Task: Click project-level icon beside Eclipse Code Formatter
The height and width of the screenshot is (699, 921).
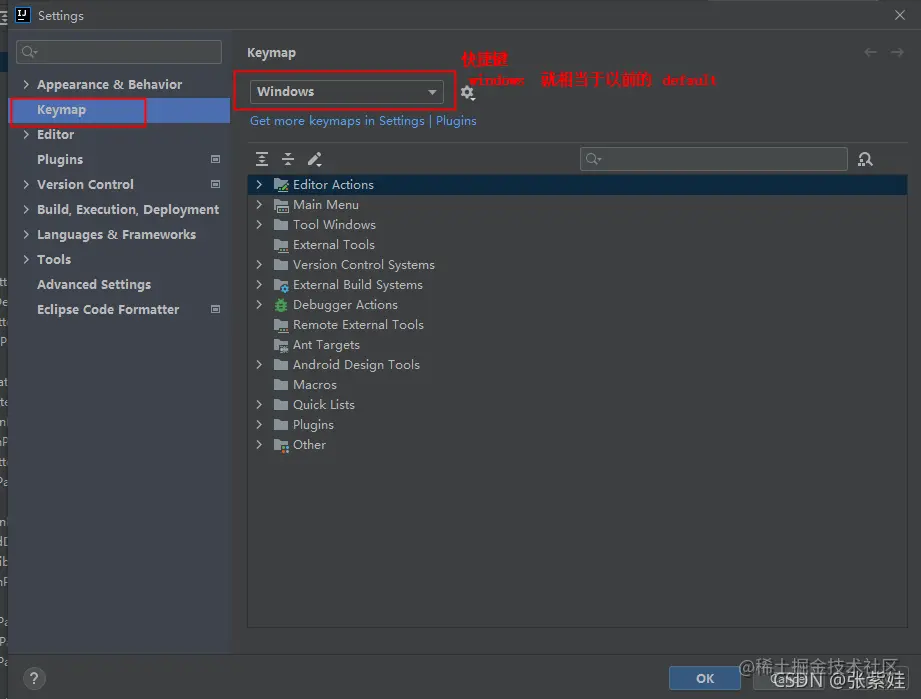Action: click(x=216, y=309)
